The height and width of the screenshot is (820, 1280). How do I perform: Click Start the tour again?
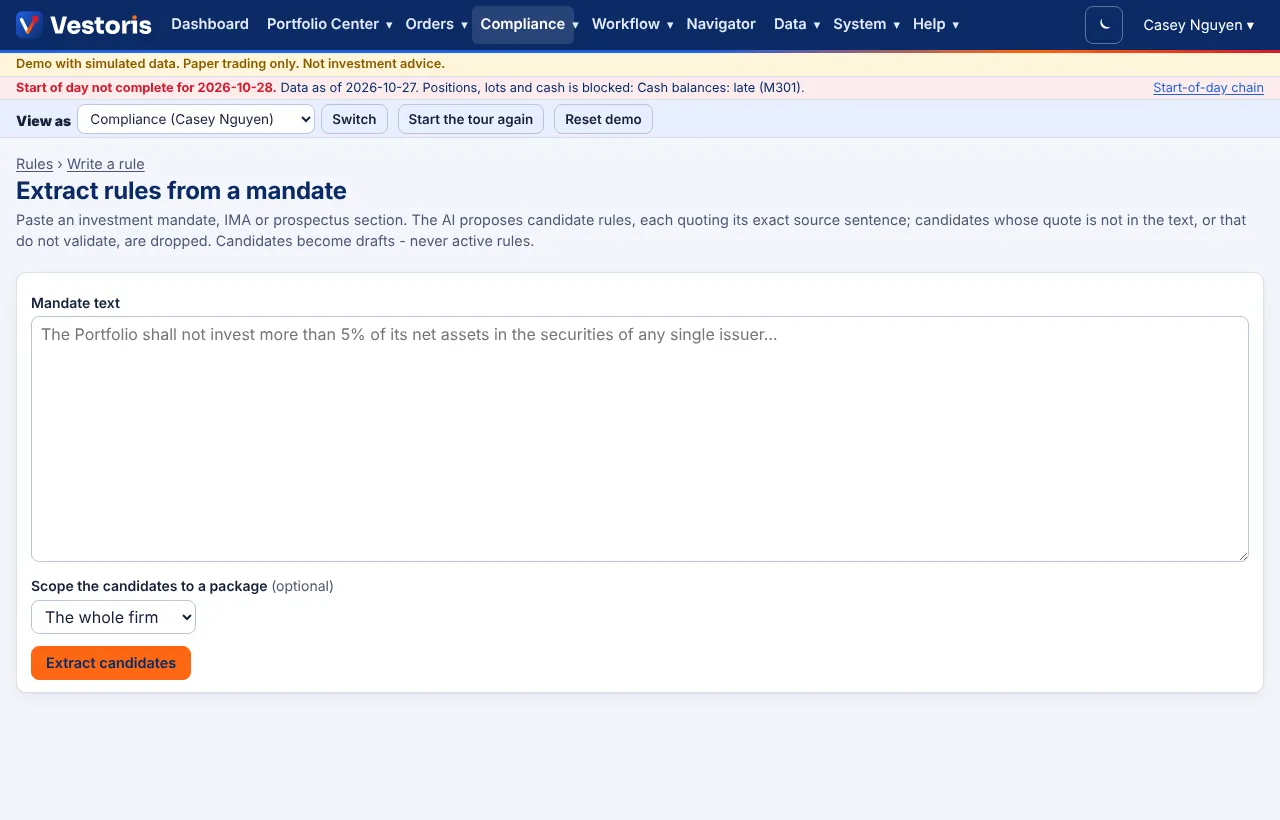(x=471, y=119)
